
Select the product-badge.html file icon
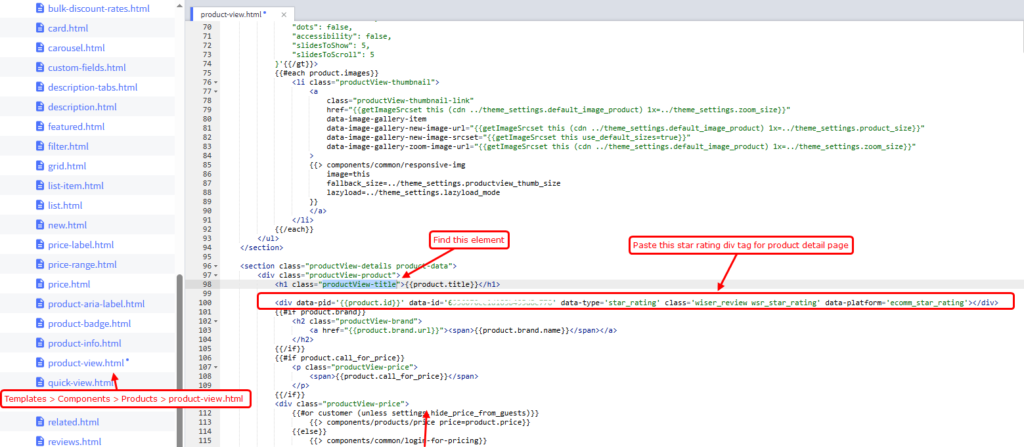[x=39, y=323]
